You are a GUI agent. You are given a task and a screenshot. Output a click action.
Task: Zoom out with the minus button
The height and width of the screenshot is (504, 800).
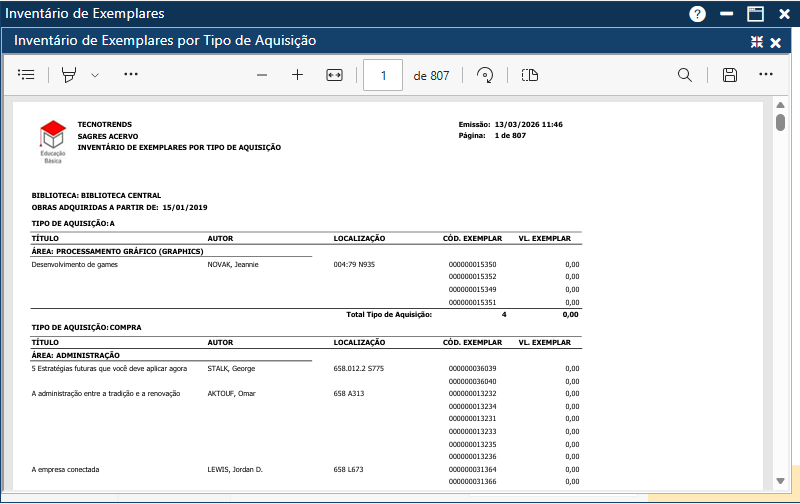[x=262, y=75]
